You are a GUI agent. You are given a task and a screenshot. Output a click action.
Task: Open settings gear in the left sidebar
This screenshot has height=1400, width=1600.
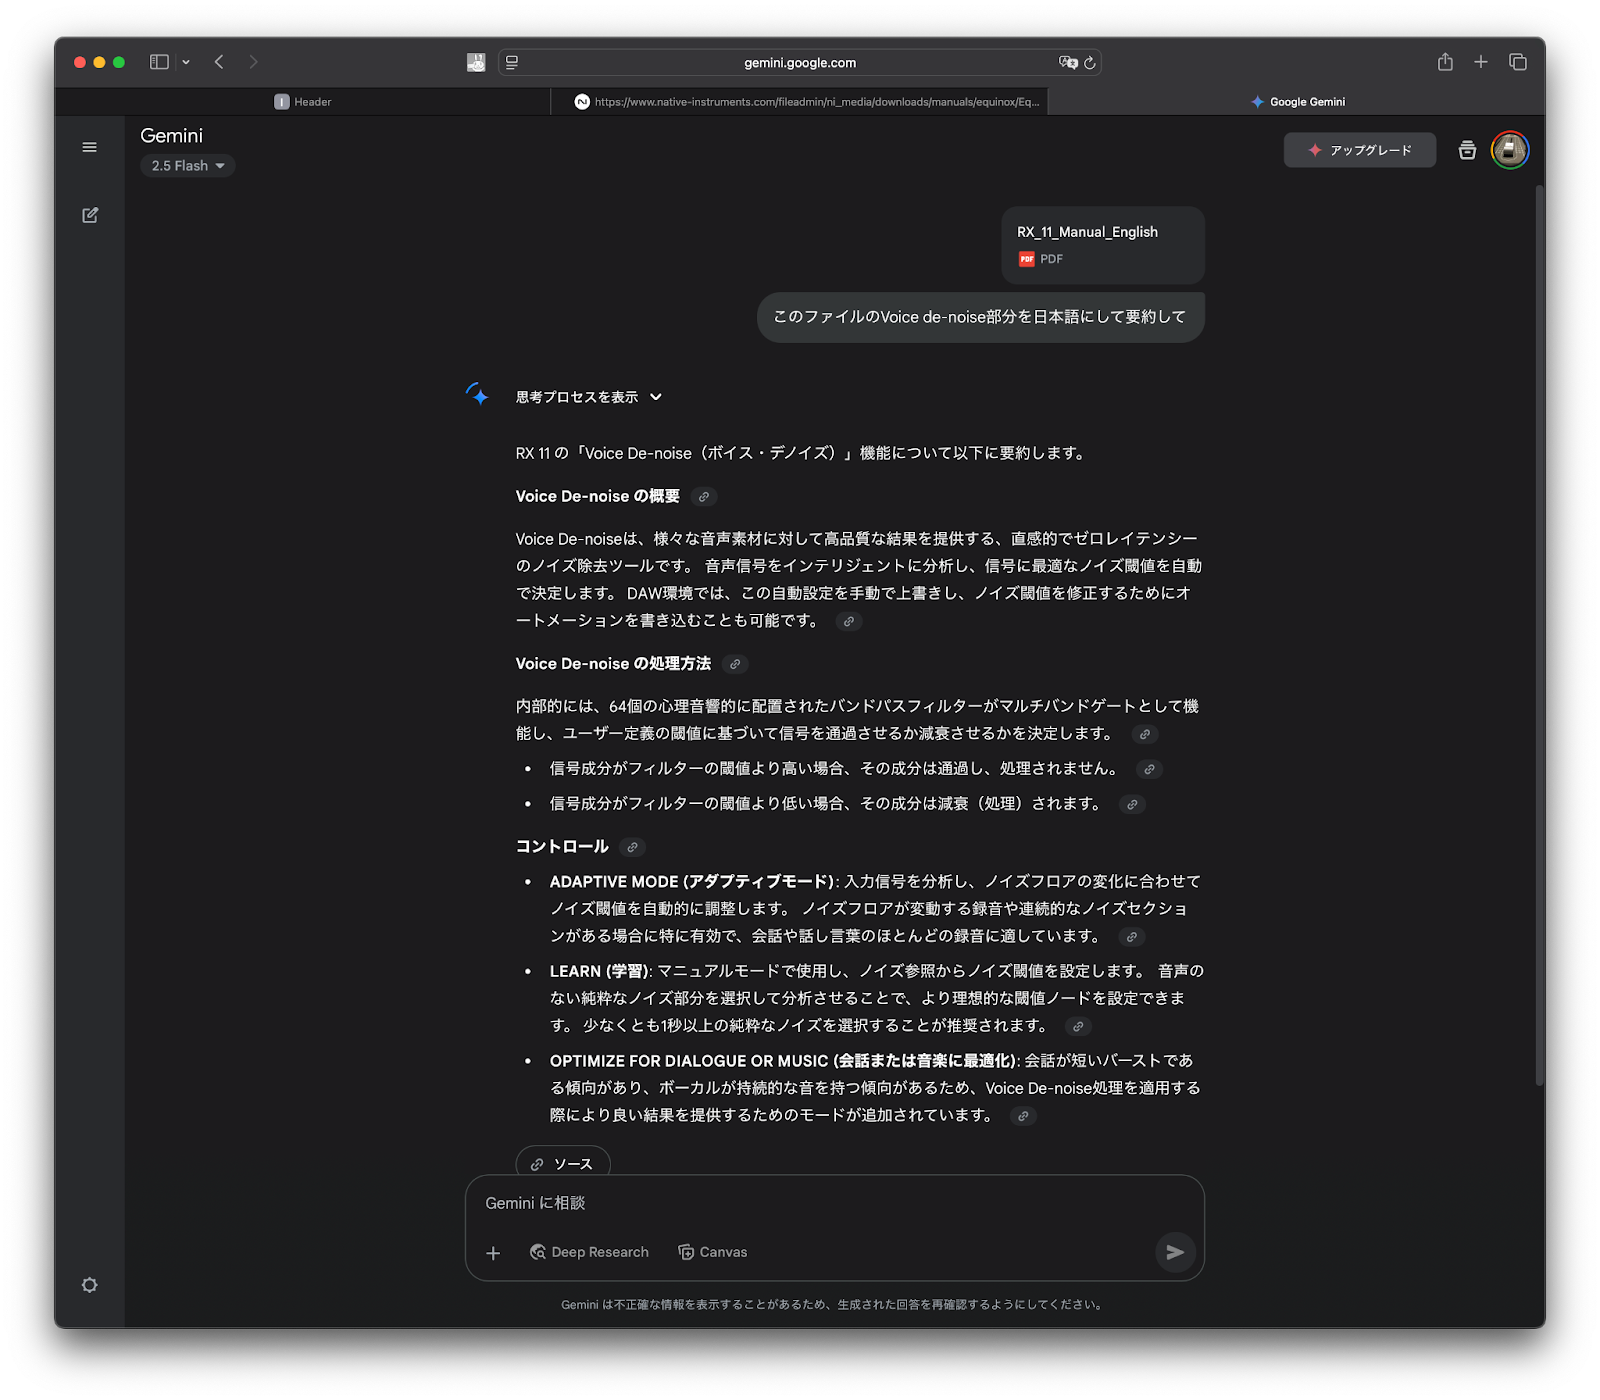click(x=90, y=1285)
